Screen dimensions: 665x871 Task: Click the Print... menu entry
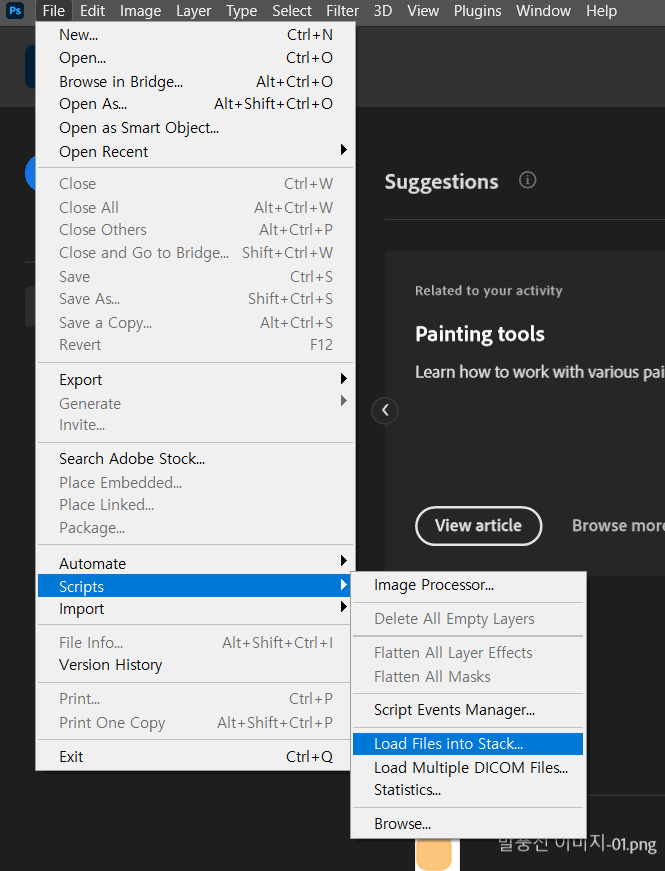pos(196,699)
